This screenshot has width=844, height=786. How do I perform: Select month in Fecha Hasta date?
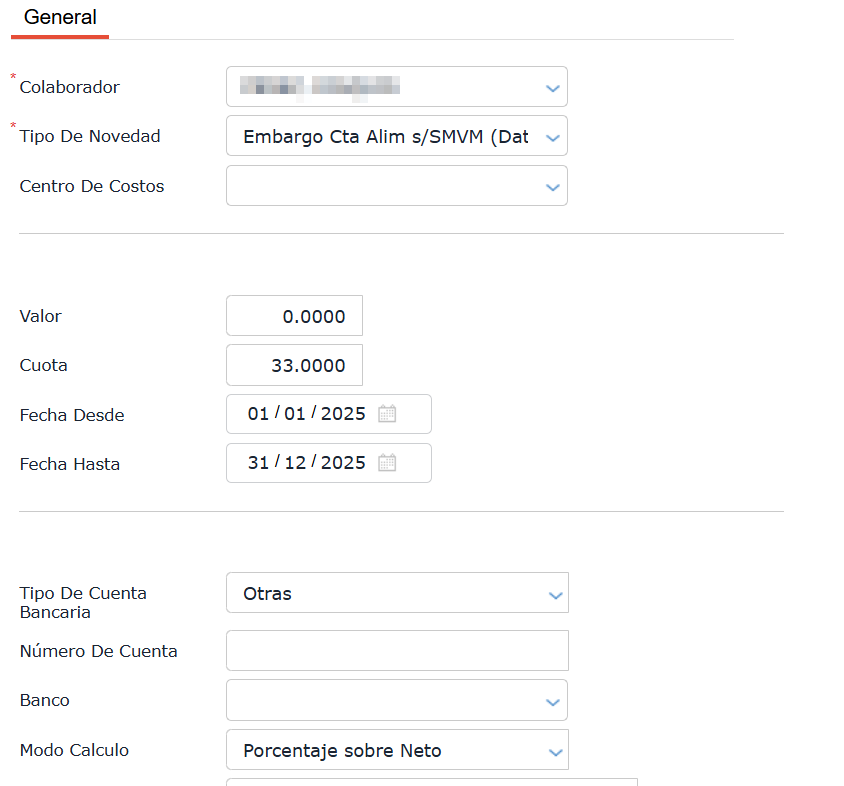coord(295,463)
